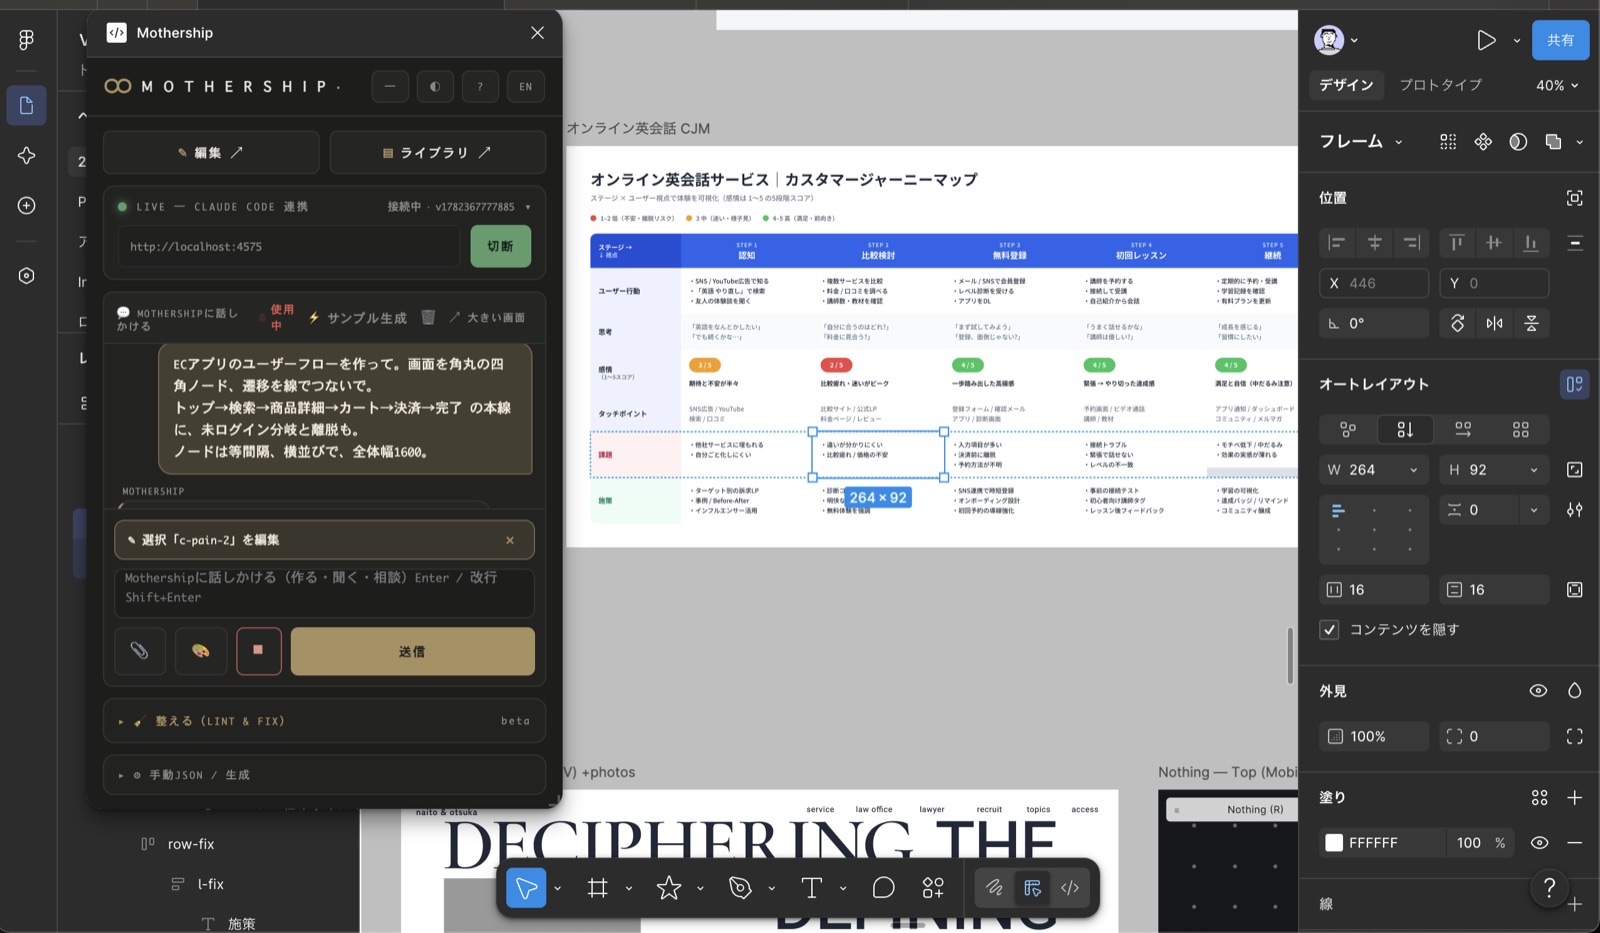Expand the 整える (LINT & FIX) section
1600x933 pixels.
coord(324,721)
